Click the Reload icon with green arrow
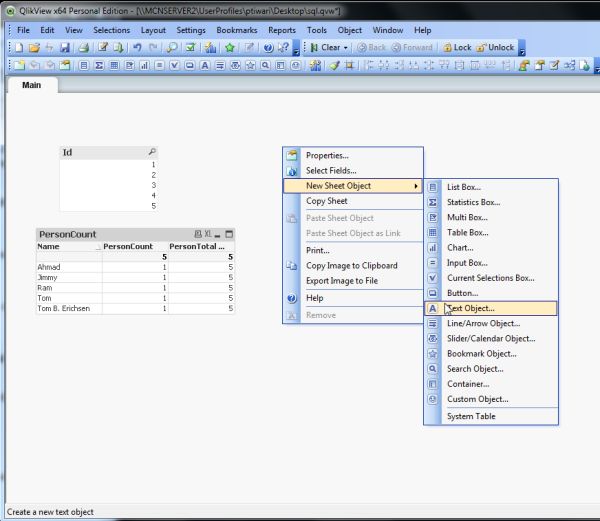The height and width of the screenshot is (521, 600). (x=118, y=47)
